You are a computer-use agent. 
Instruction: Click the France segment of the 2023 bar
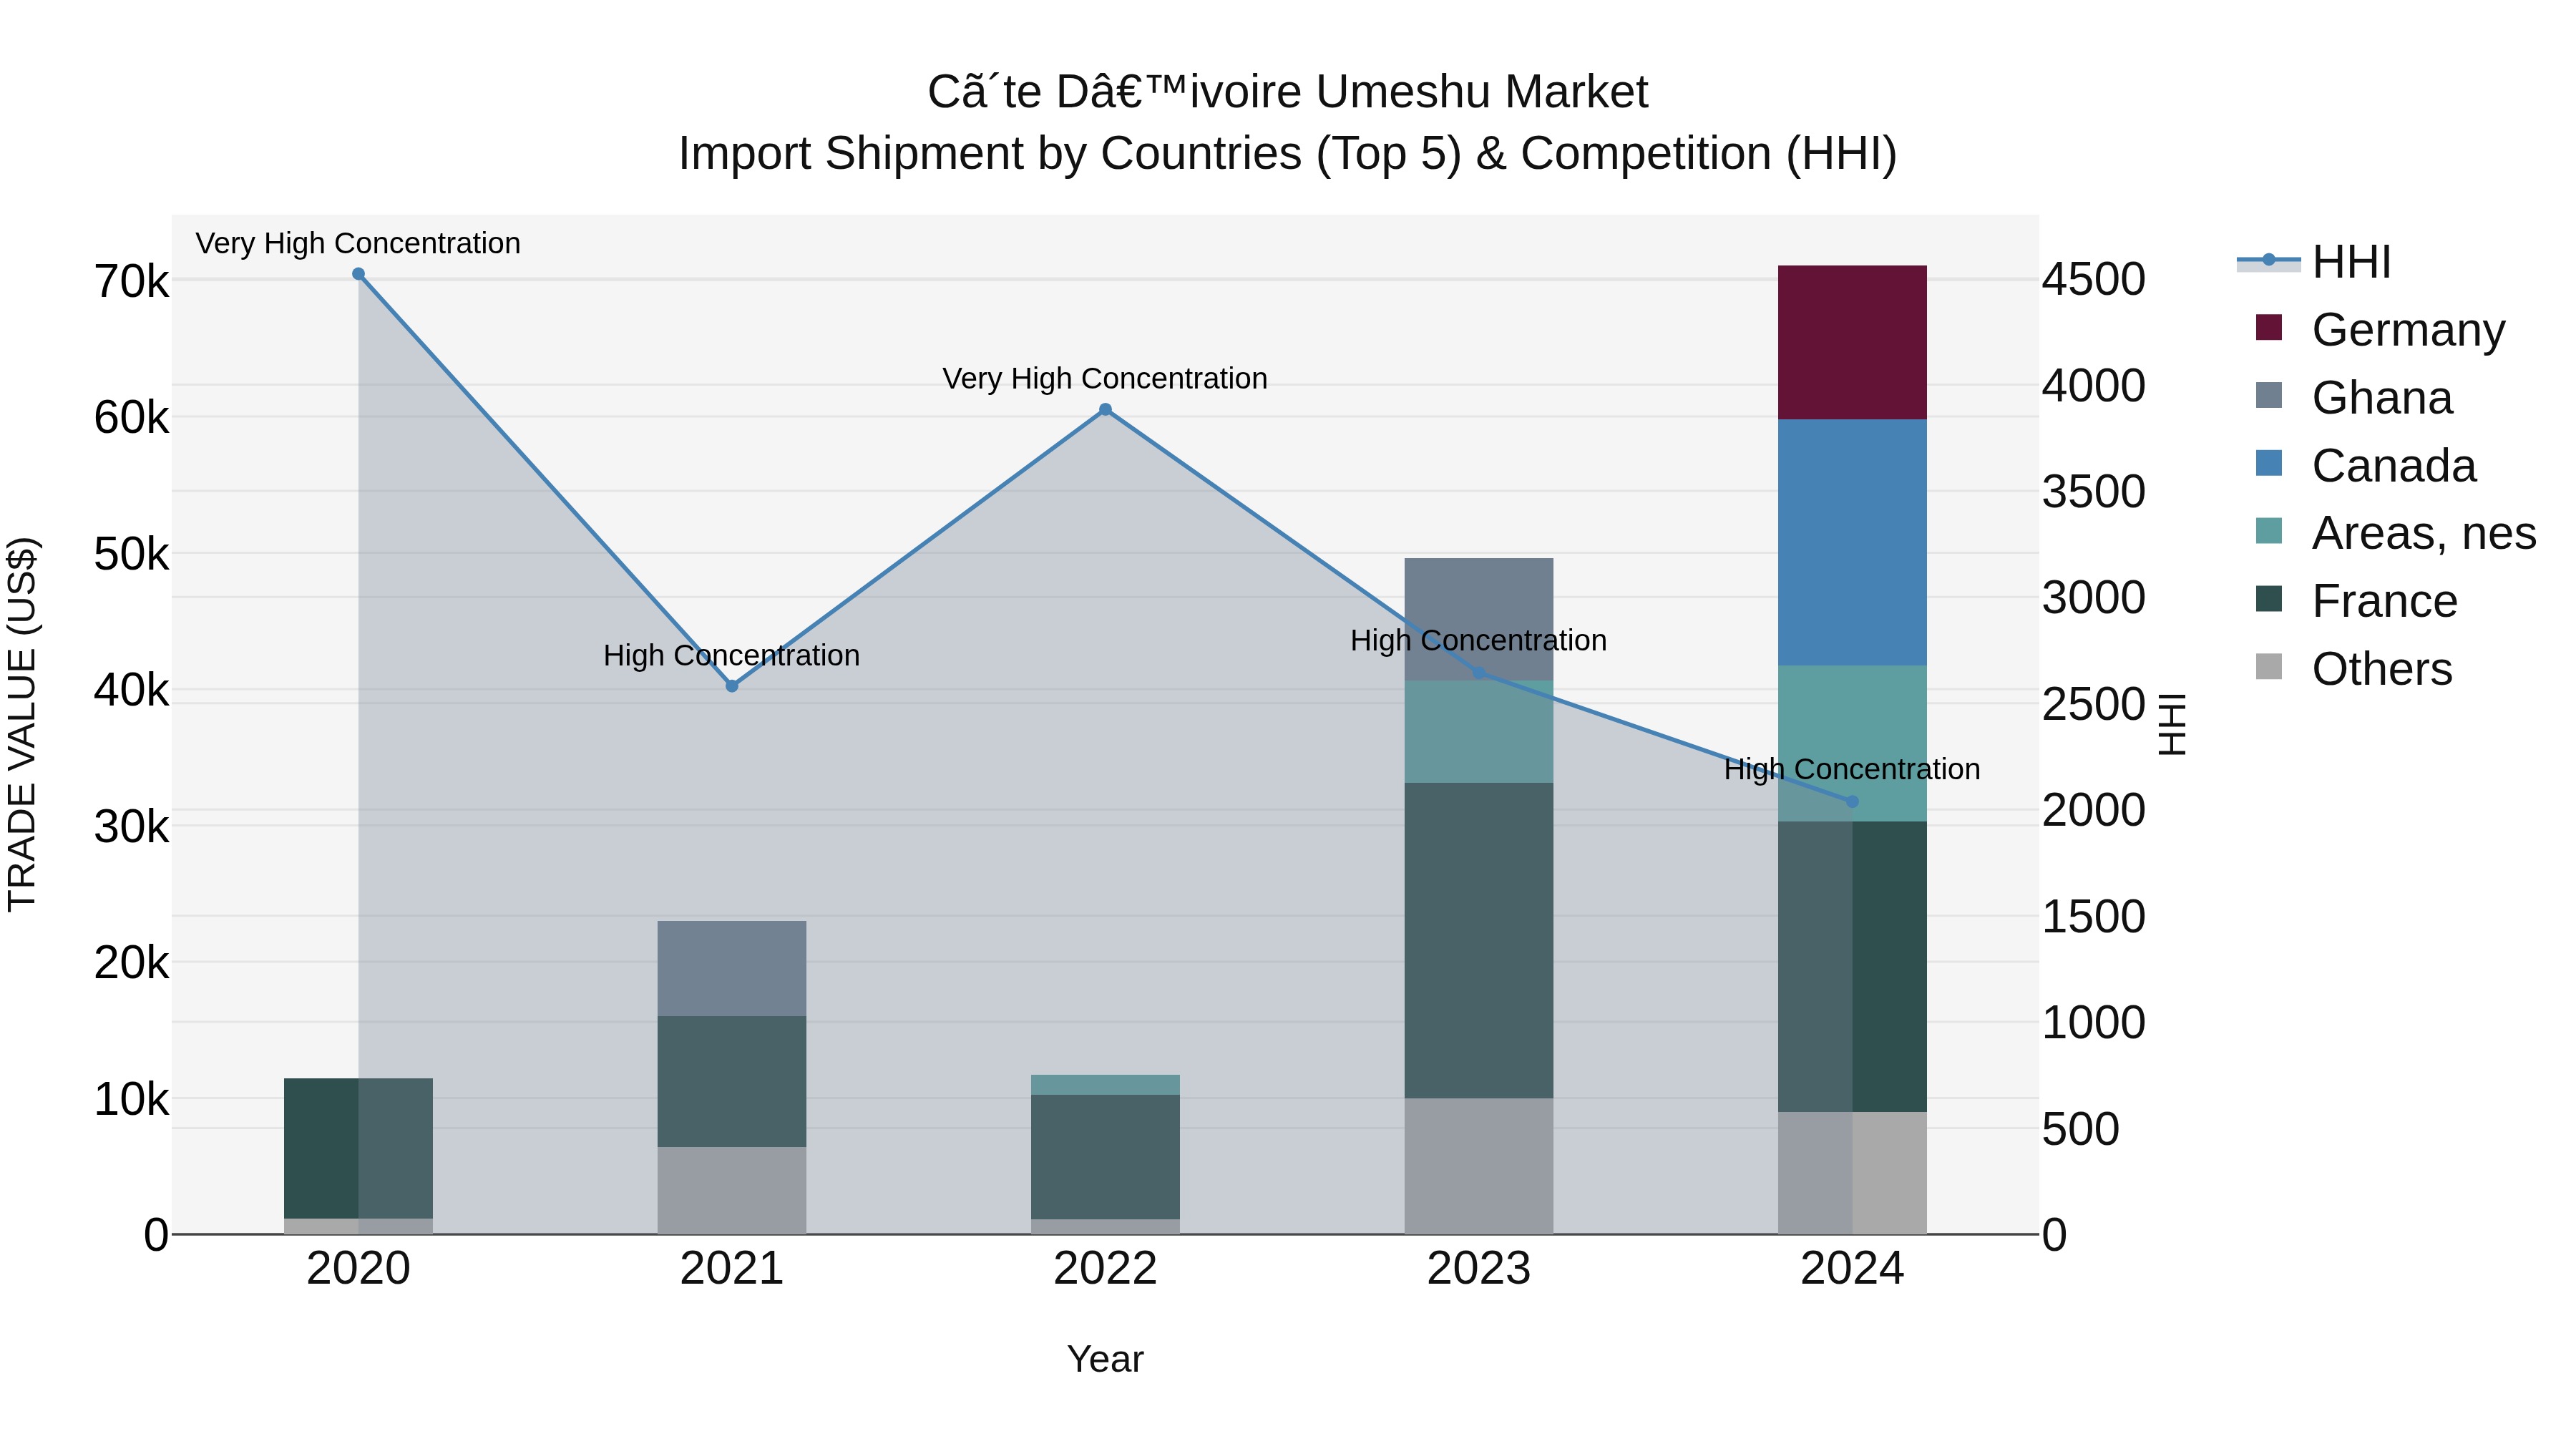click(x=1479, y=940)
